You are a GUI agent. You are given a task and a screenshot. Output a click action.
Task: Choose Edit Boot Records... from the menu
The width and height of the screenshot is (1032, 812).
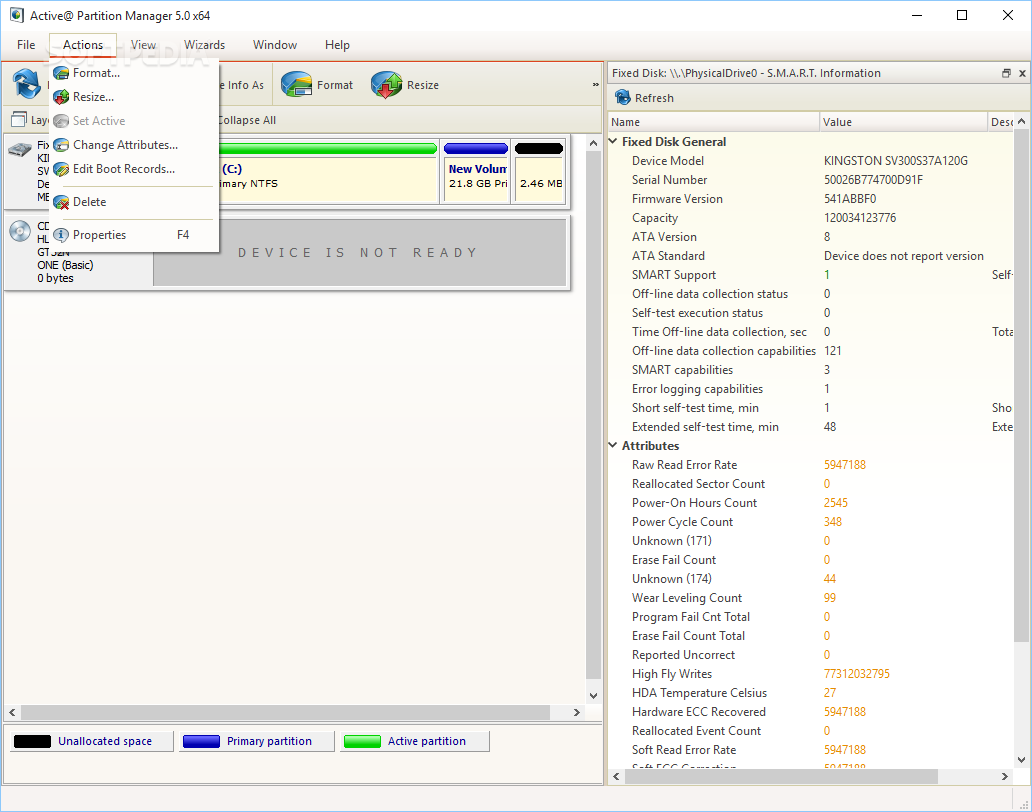click(134, 169)
